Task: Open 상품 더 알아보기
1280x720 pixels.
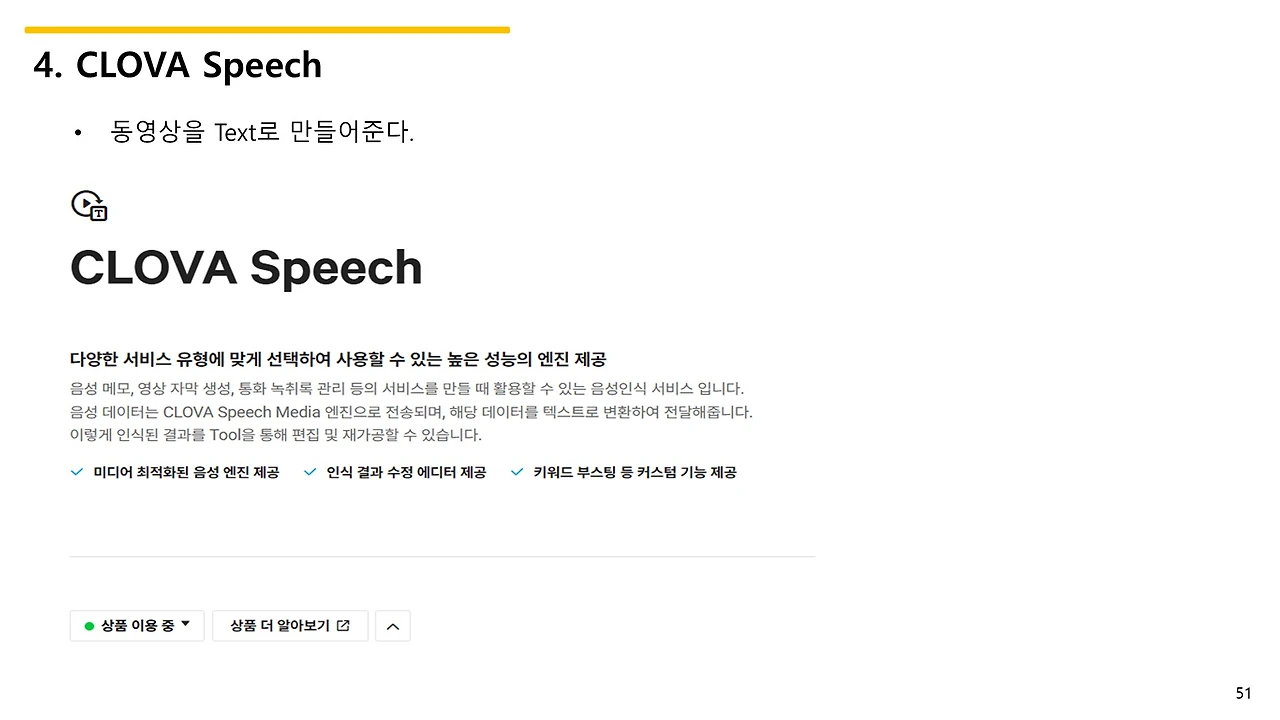Action: pos(290,625)
